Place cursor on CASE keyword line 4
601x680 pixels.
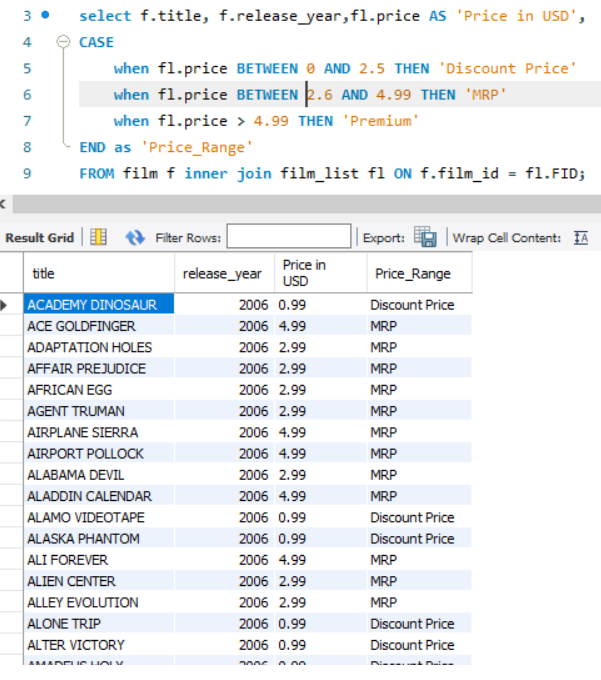tap(96, 42)
